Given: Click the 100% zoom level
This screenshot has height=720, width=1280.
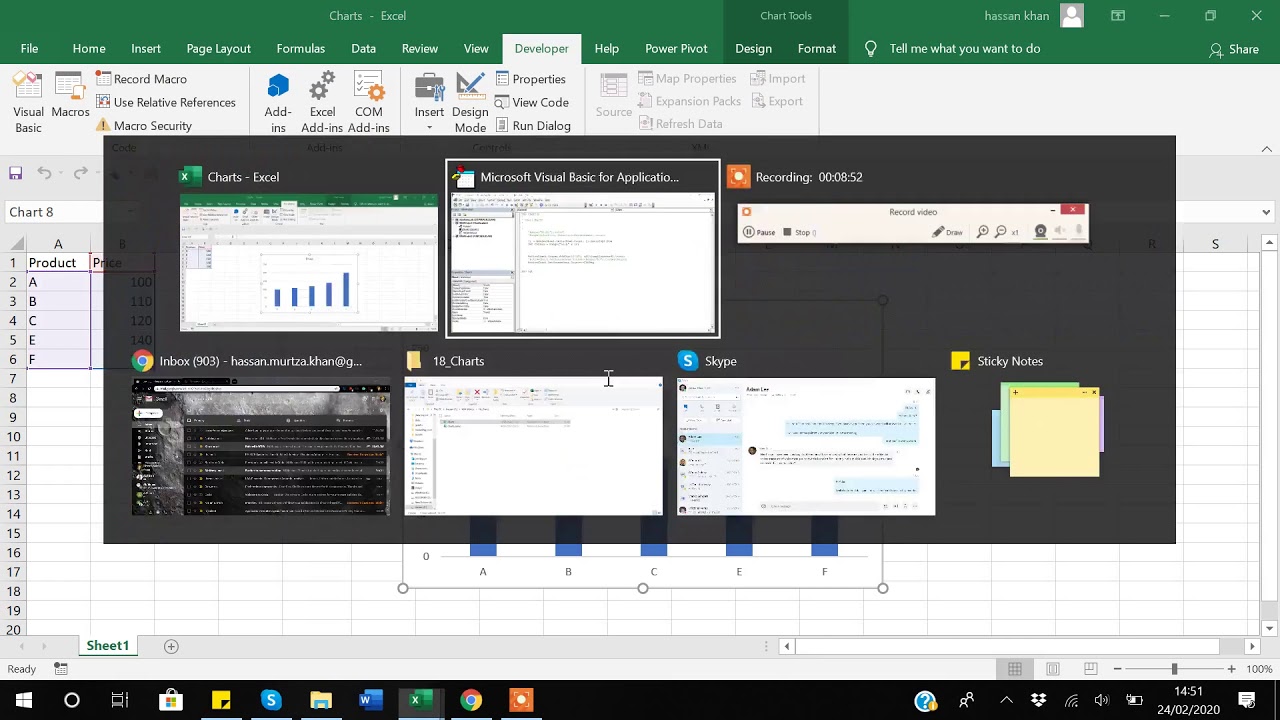Looking at the screenshot, I should 1259,669.
